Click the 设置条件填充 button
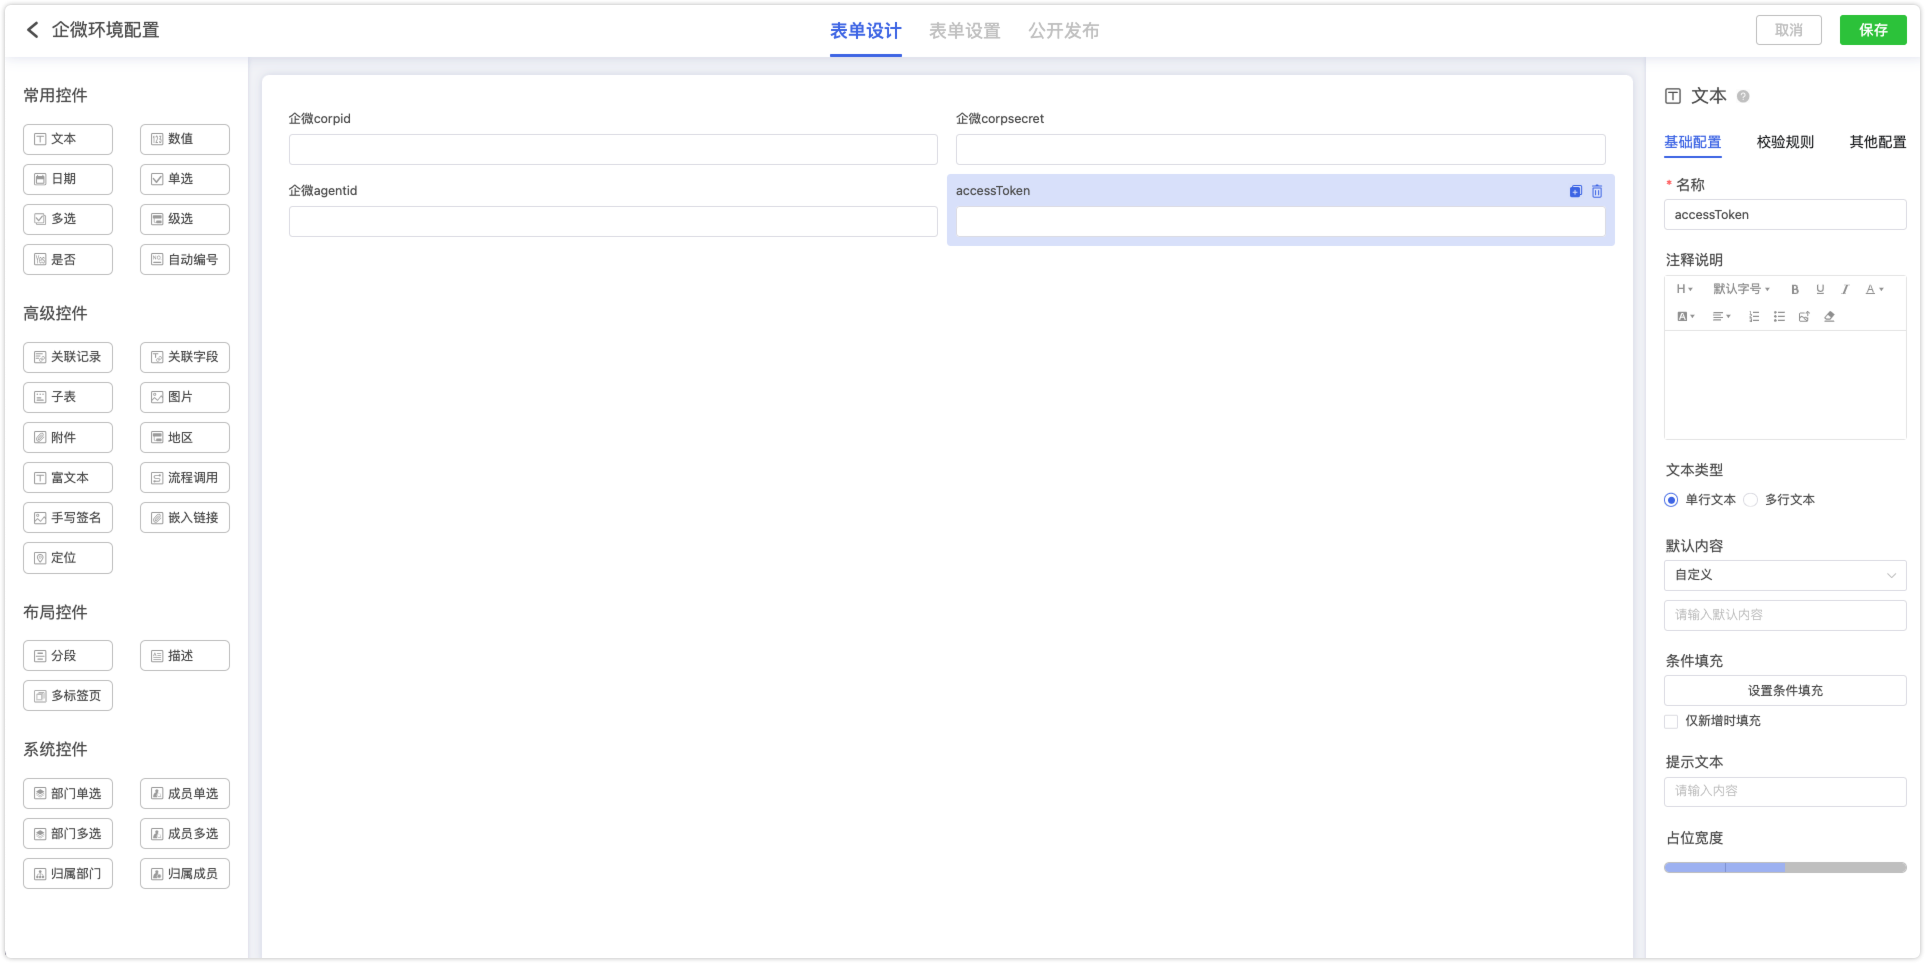 (1784, 691)
